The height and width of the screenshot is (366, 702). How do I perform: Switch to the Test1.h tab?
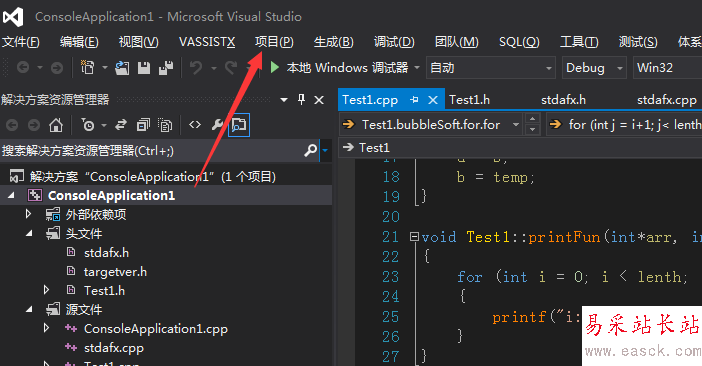click(469, 100)
